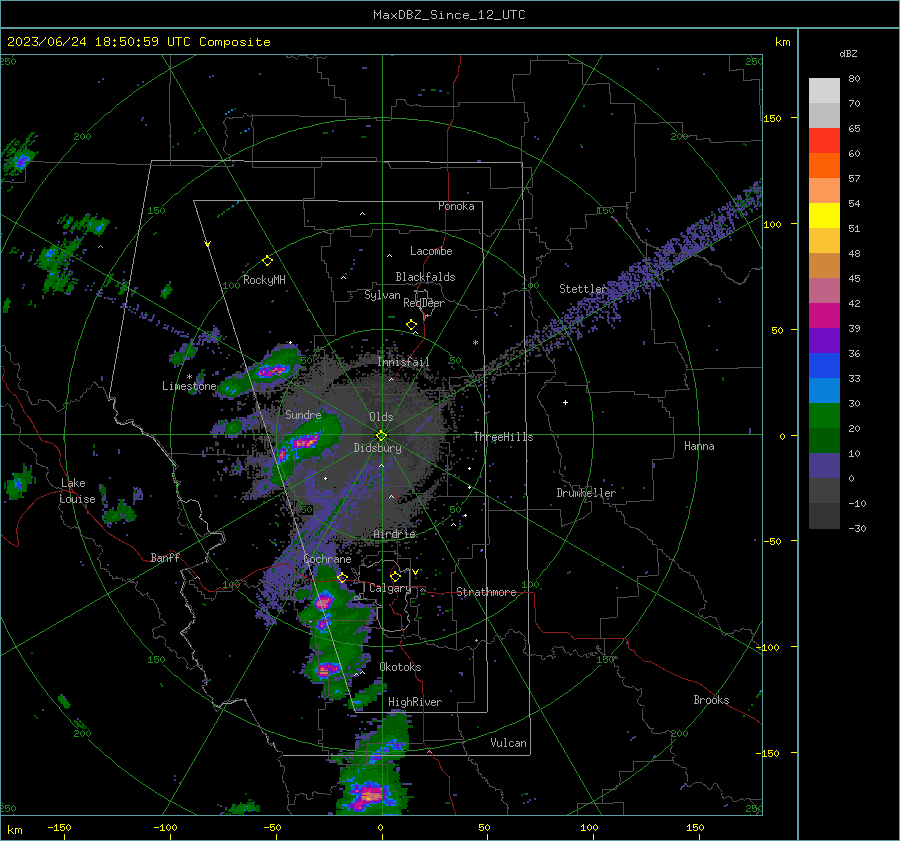Click the Ponoka city label
The image size is (900, 841).
tap(456, 206)
